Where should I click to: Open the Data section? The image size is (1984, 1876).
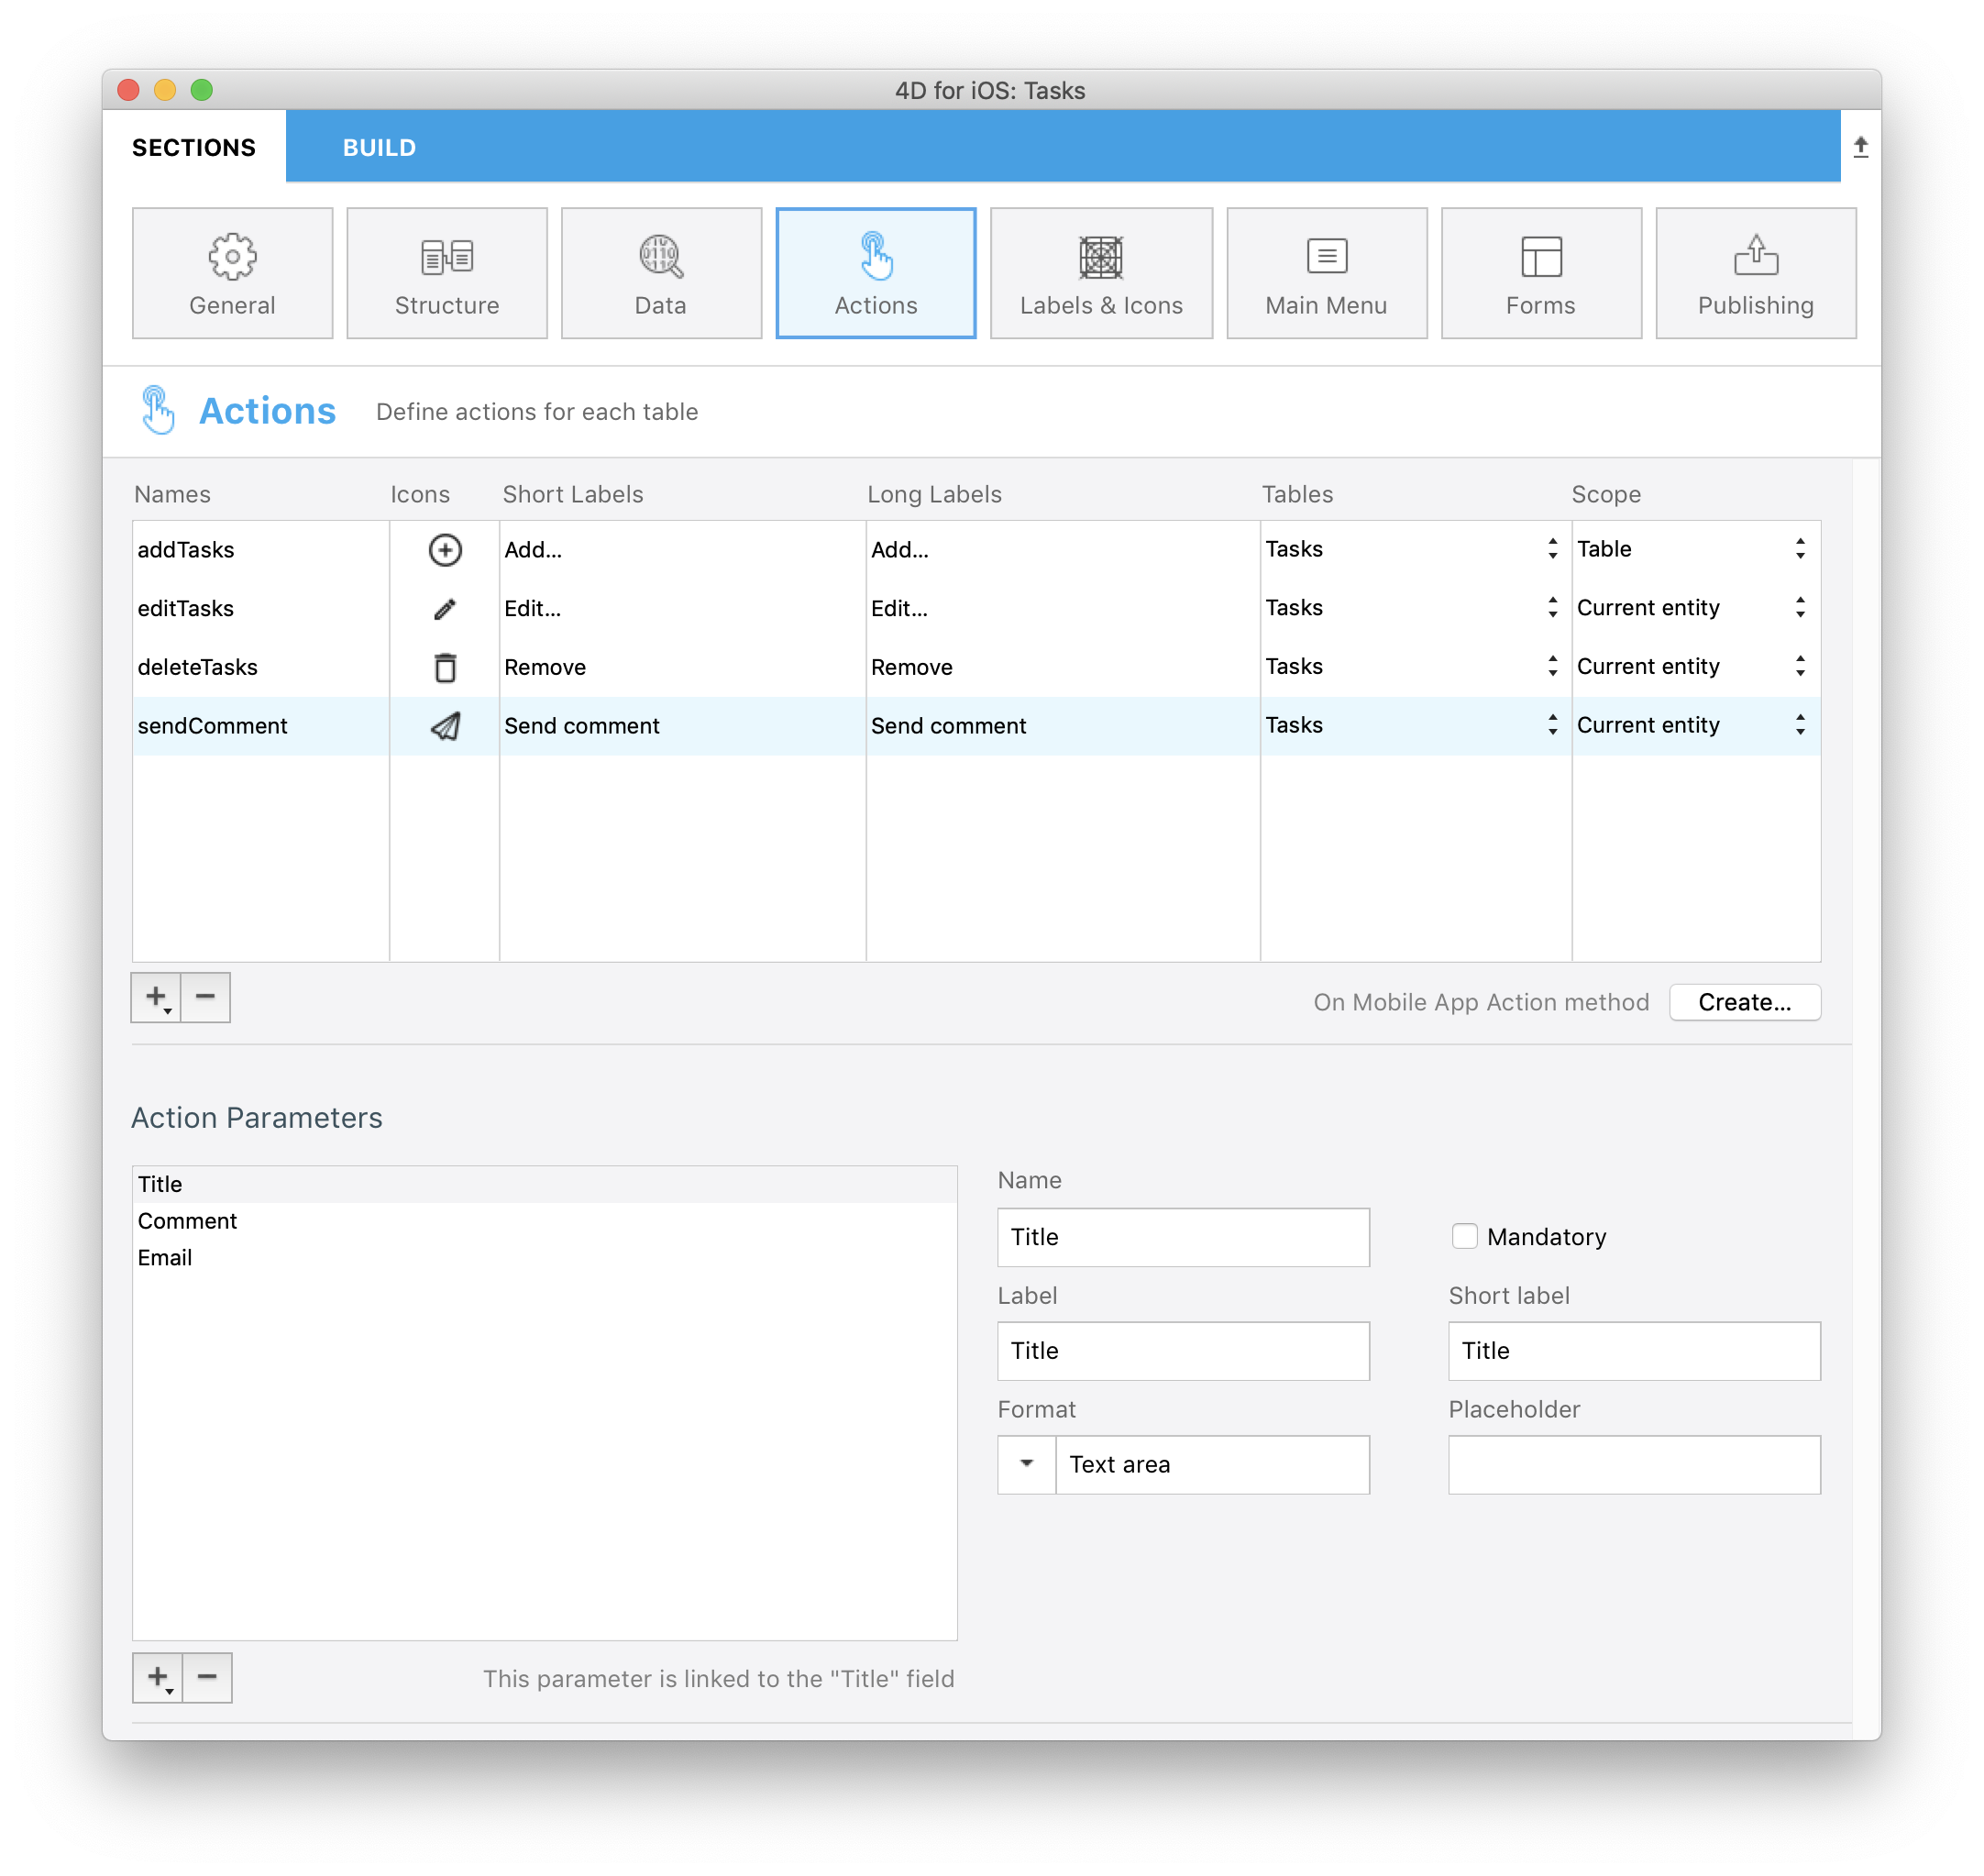[x=661, y=273]
